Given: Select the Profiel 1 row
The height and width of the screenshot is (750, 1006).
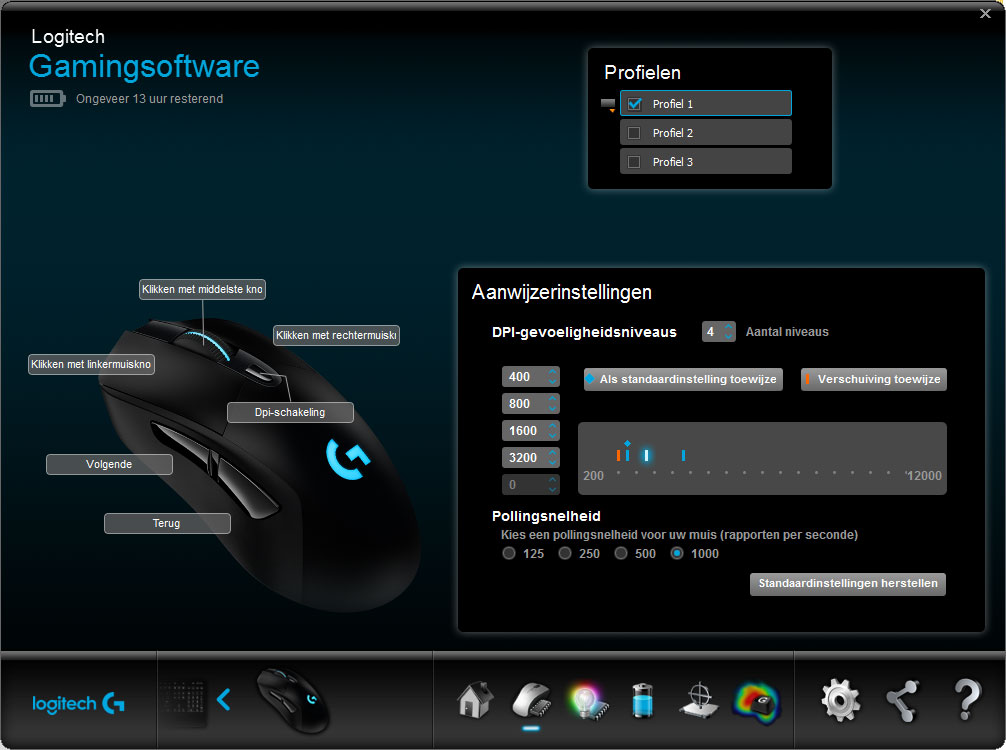Looking at the screenshot, I should (706, 103).
